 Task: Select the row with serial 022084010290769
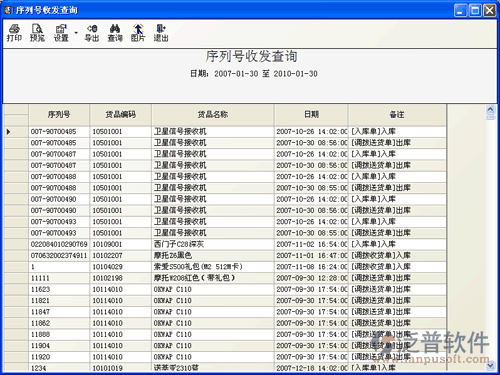(225, 244)
